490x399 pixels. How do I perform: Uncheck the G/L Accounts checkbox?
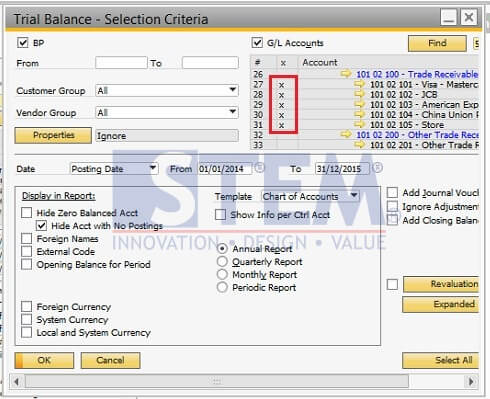pos(257,43)
